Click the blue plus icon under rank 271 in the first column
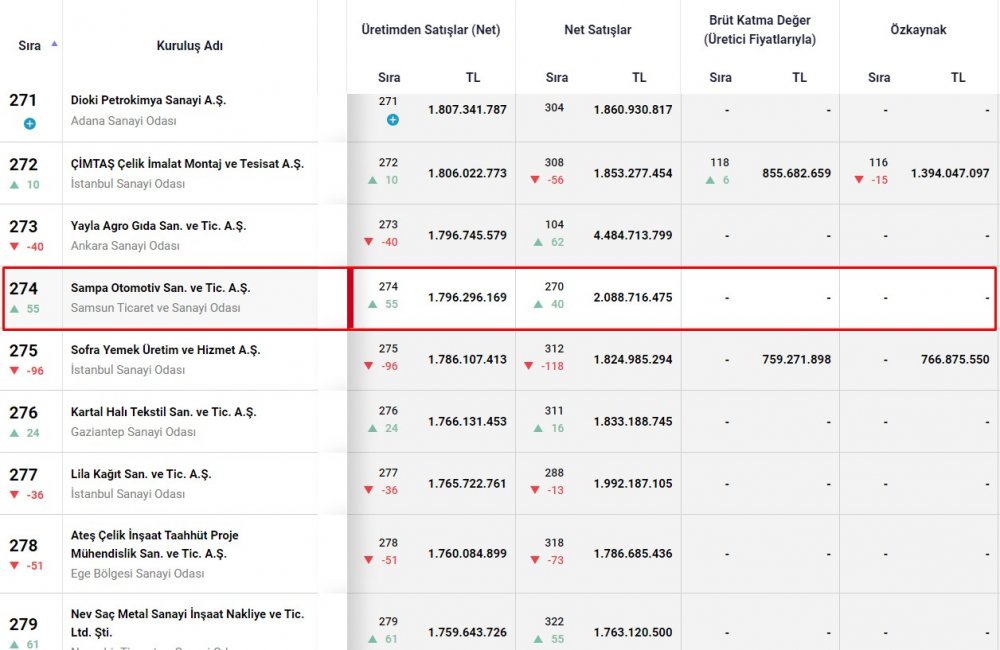The image size is (1000, 650). coord(29,124)
